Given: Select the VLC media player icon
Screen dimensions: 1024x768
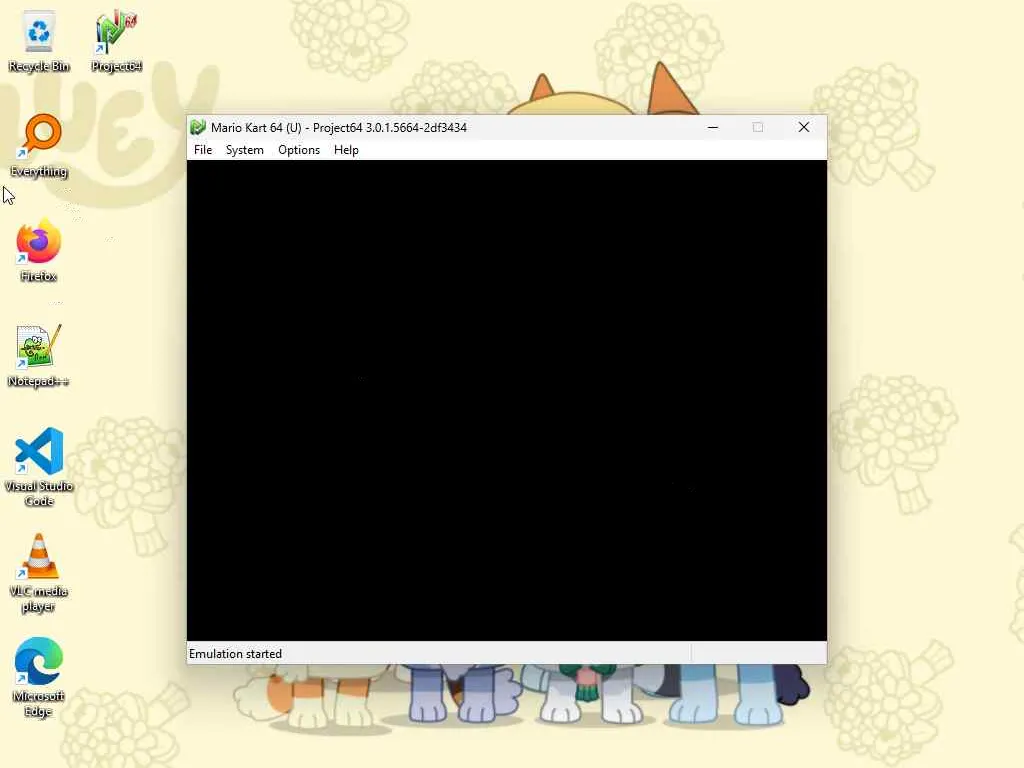Looking at the screenshot, I should point(39,573).
